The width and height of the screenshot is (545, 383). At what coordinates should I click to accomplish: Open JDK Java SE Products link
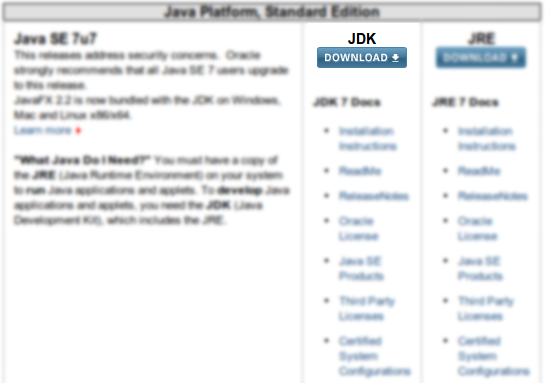361,268
